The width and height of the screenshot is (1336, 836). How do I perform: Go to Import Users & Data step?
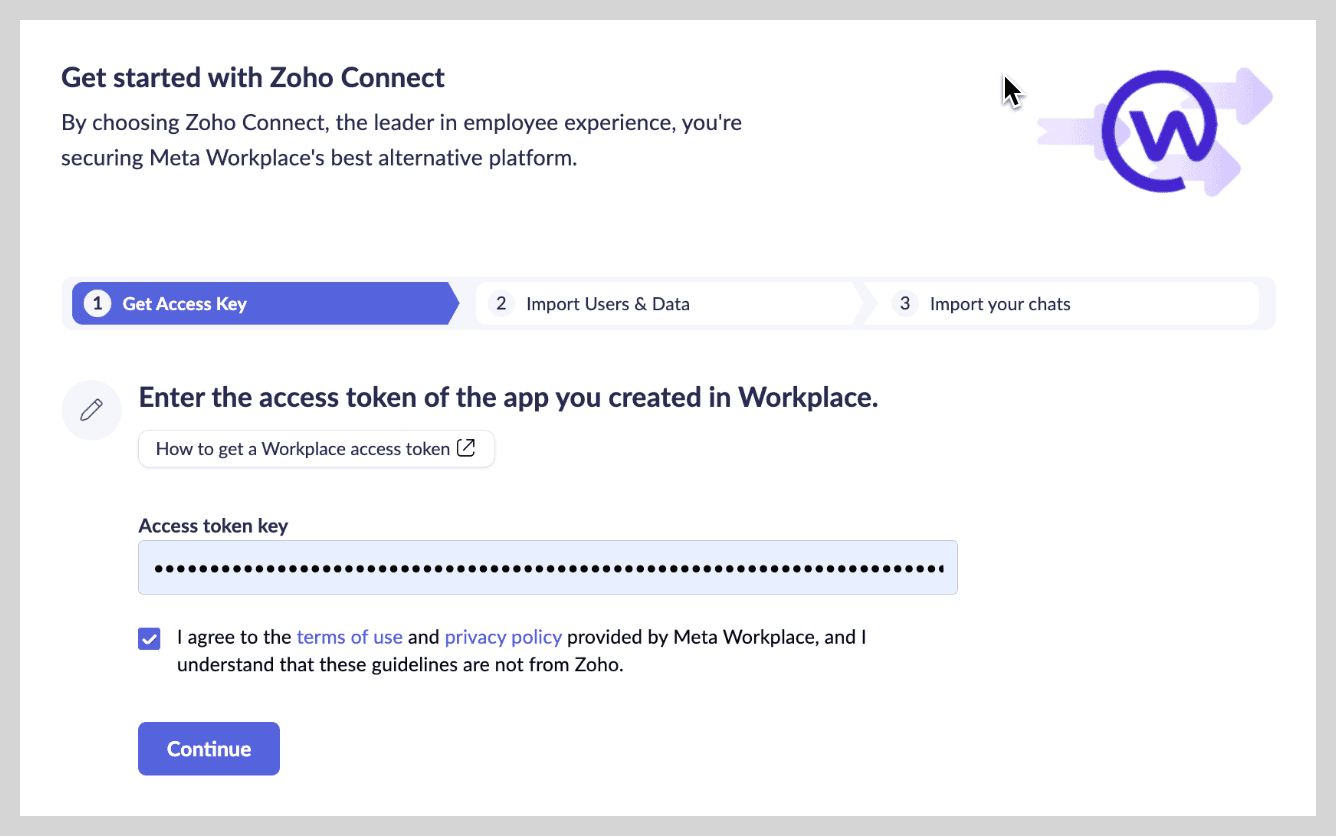[607, 304]
